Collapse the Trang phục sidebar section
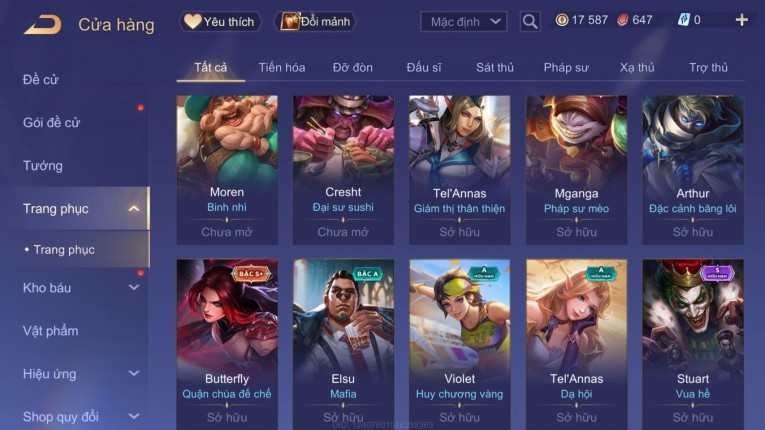Screen dimensions: 765x430 point(134,209)
